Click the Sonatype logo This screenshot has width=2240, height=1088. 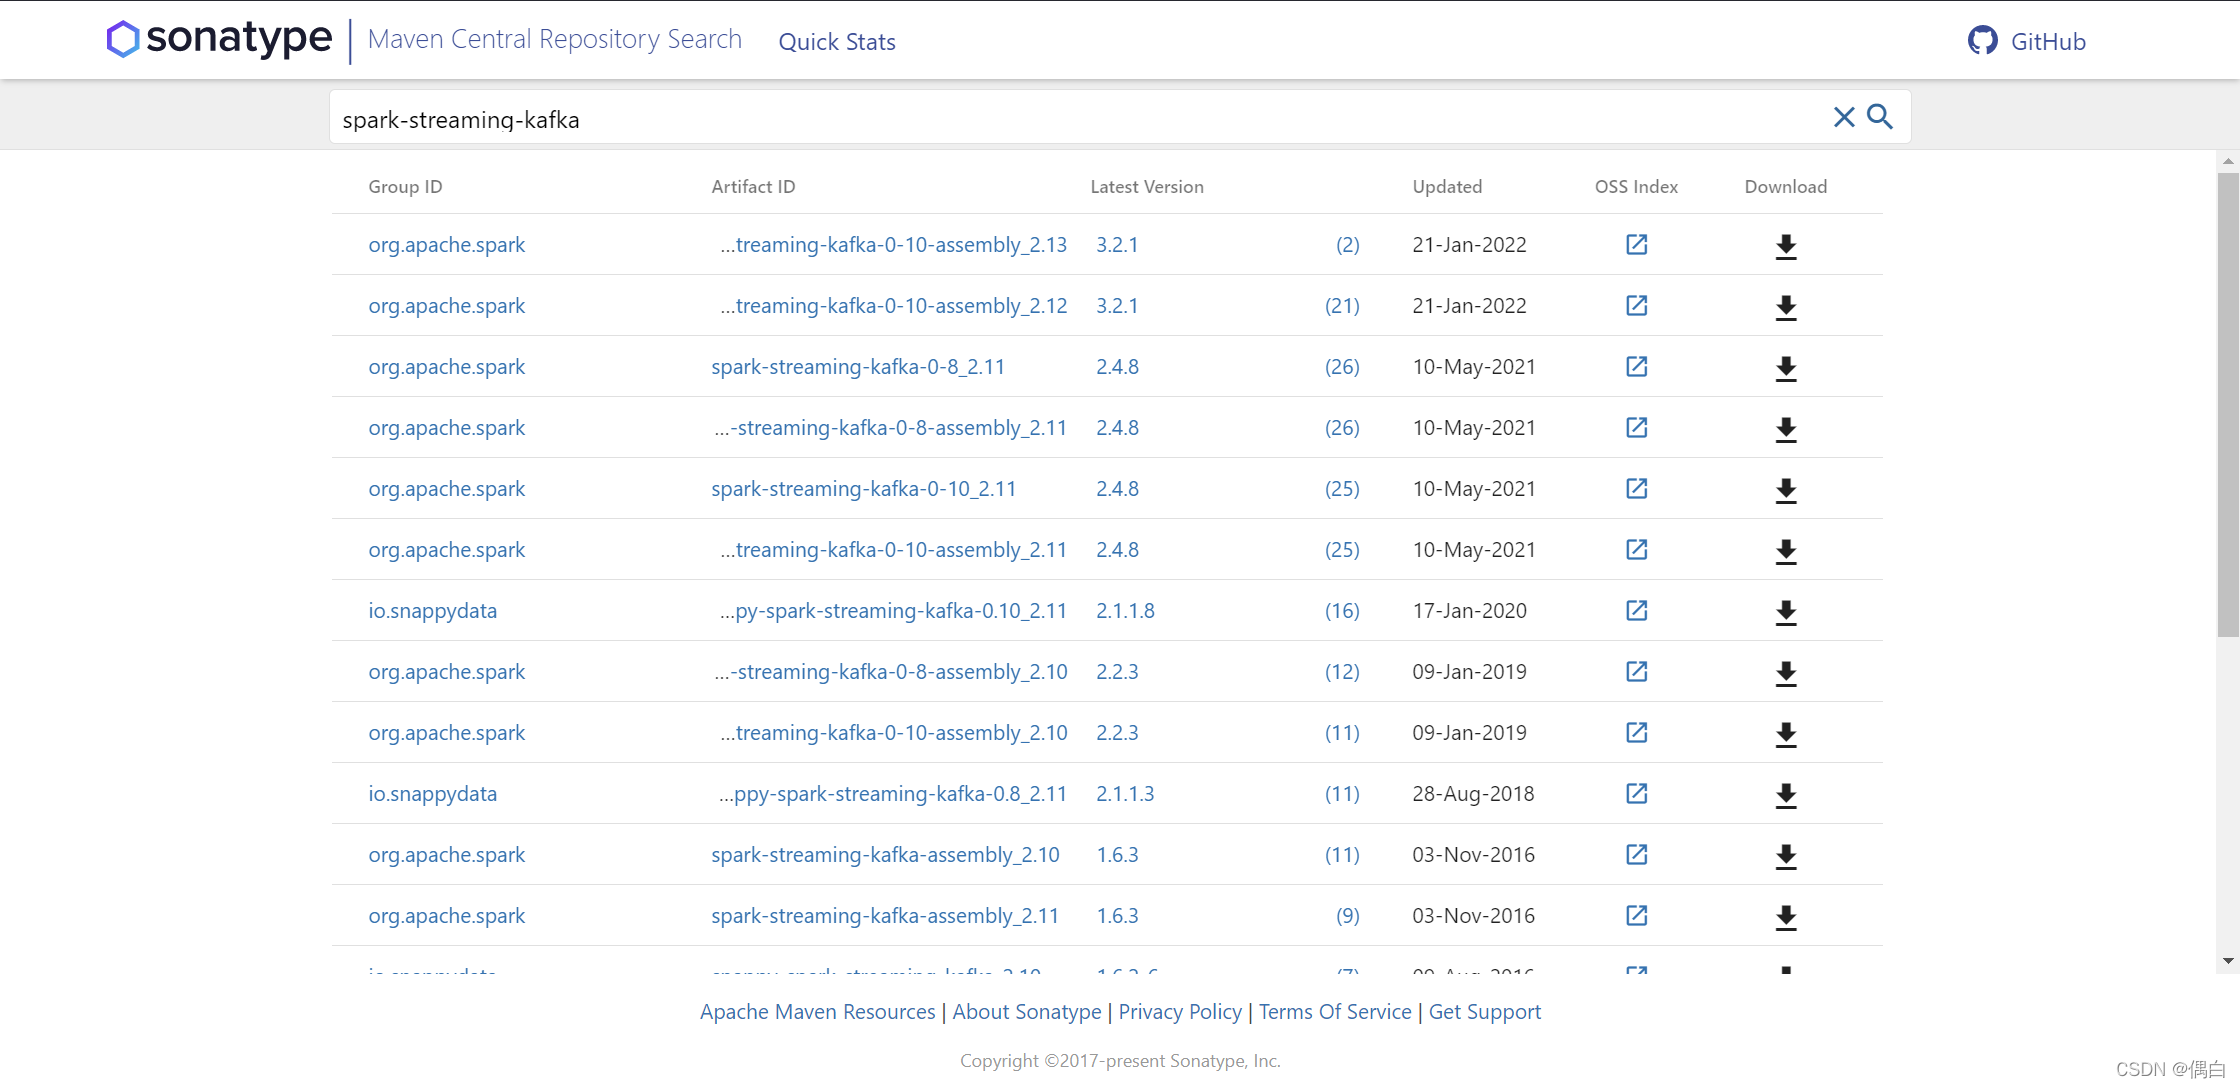pos(220,39)
